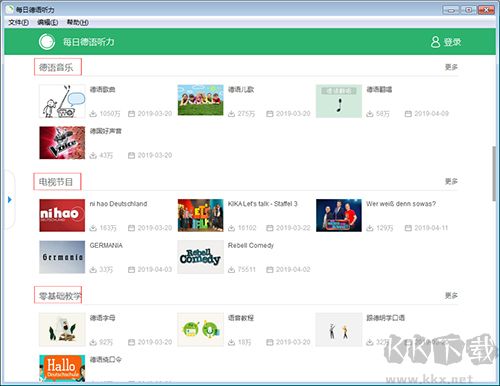
Task: Open the 语音教程 green icons thumbnail
Action: click(x=200, y=330)
